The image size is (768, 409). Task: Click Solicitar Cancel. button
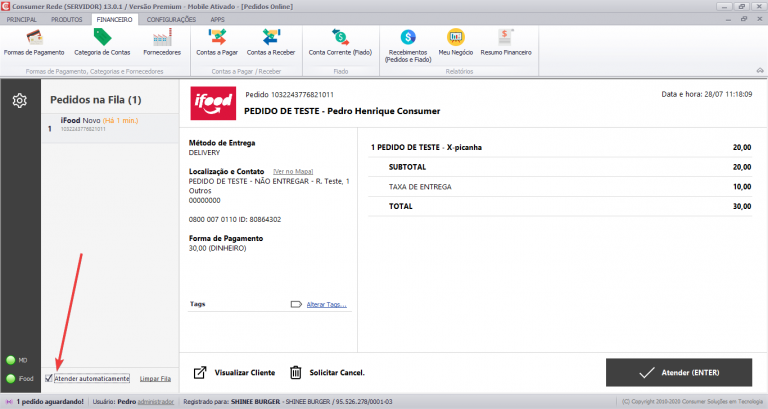pyautogui.click(x=327, y=372)
